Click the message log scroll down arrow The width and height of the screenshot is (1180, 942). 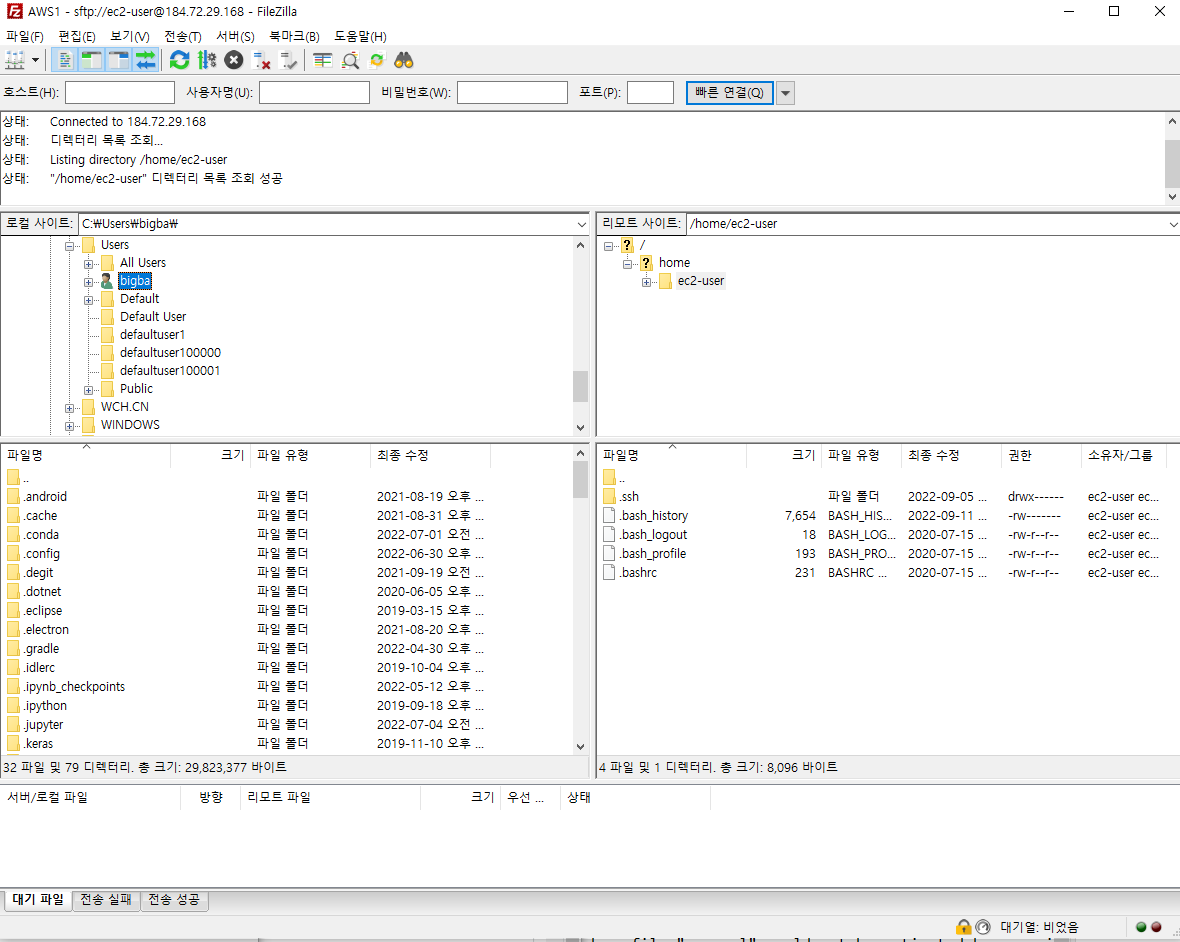[x=1172, y=196]
